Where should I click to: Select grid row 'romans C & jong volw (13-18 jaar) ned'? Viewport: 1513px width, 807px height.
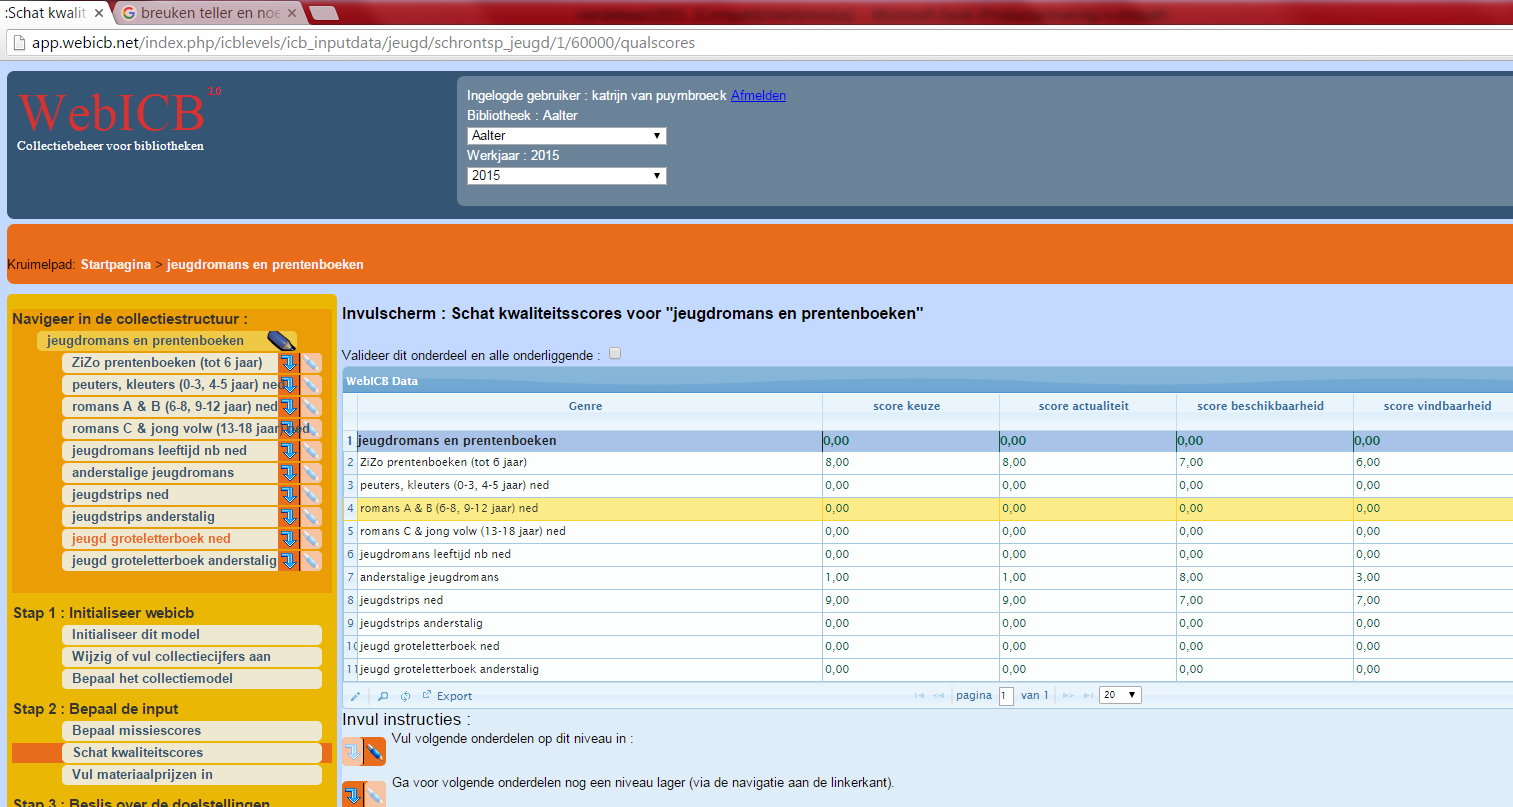point(927,532)
